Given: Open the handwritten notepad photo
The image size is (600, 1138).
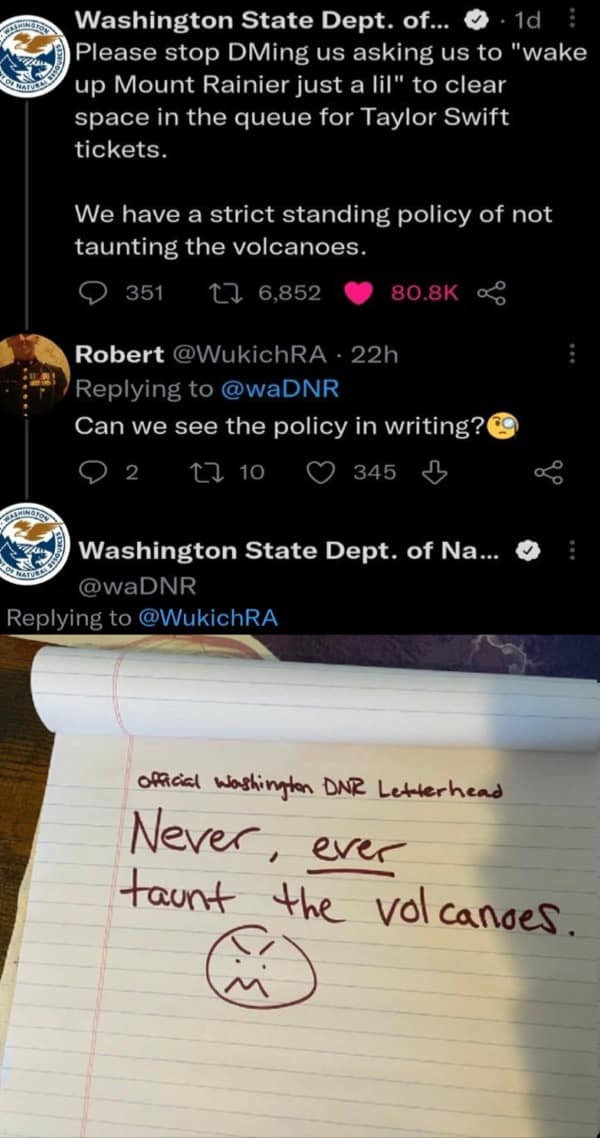Looking at the screenshot, I should coord(300,886).
